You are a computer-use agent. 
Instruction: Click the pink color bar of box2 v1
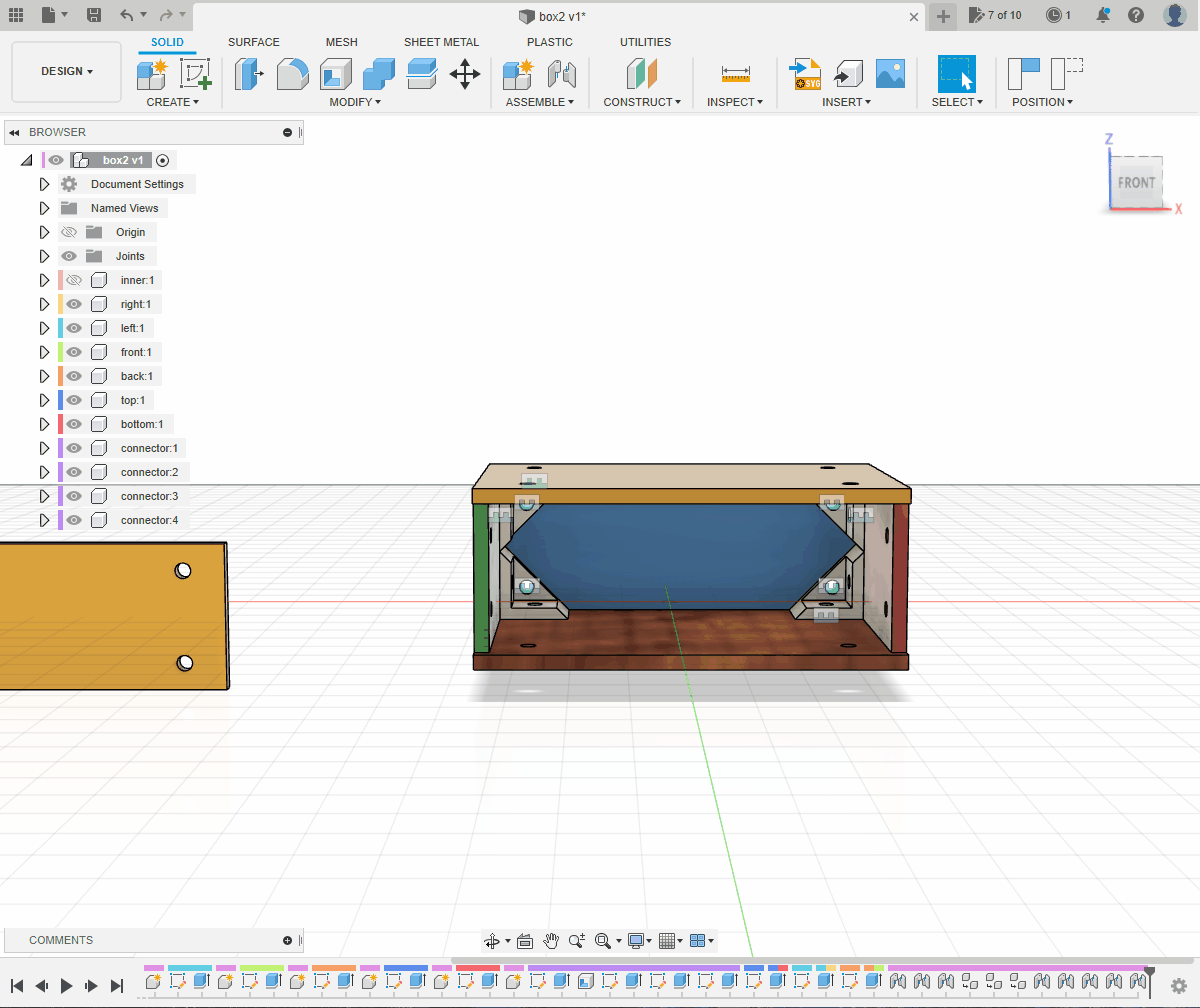pos(44,160)
